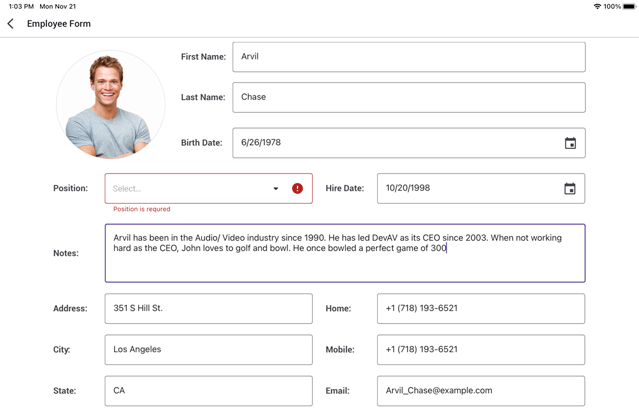
Task: Tap the battery indicator icon
Action: coord(629,6)
